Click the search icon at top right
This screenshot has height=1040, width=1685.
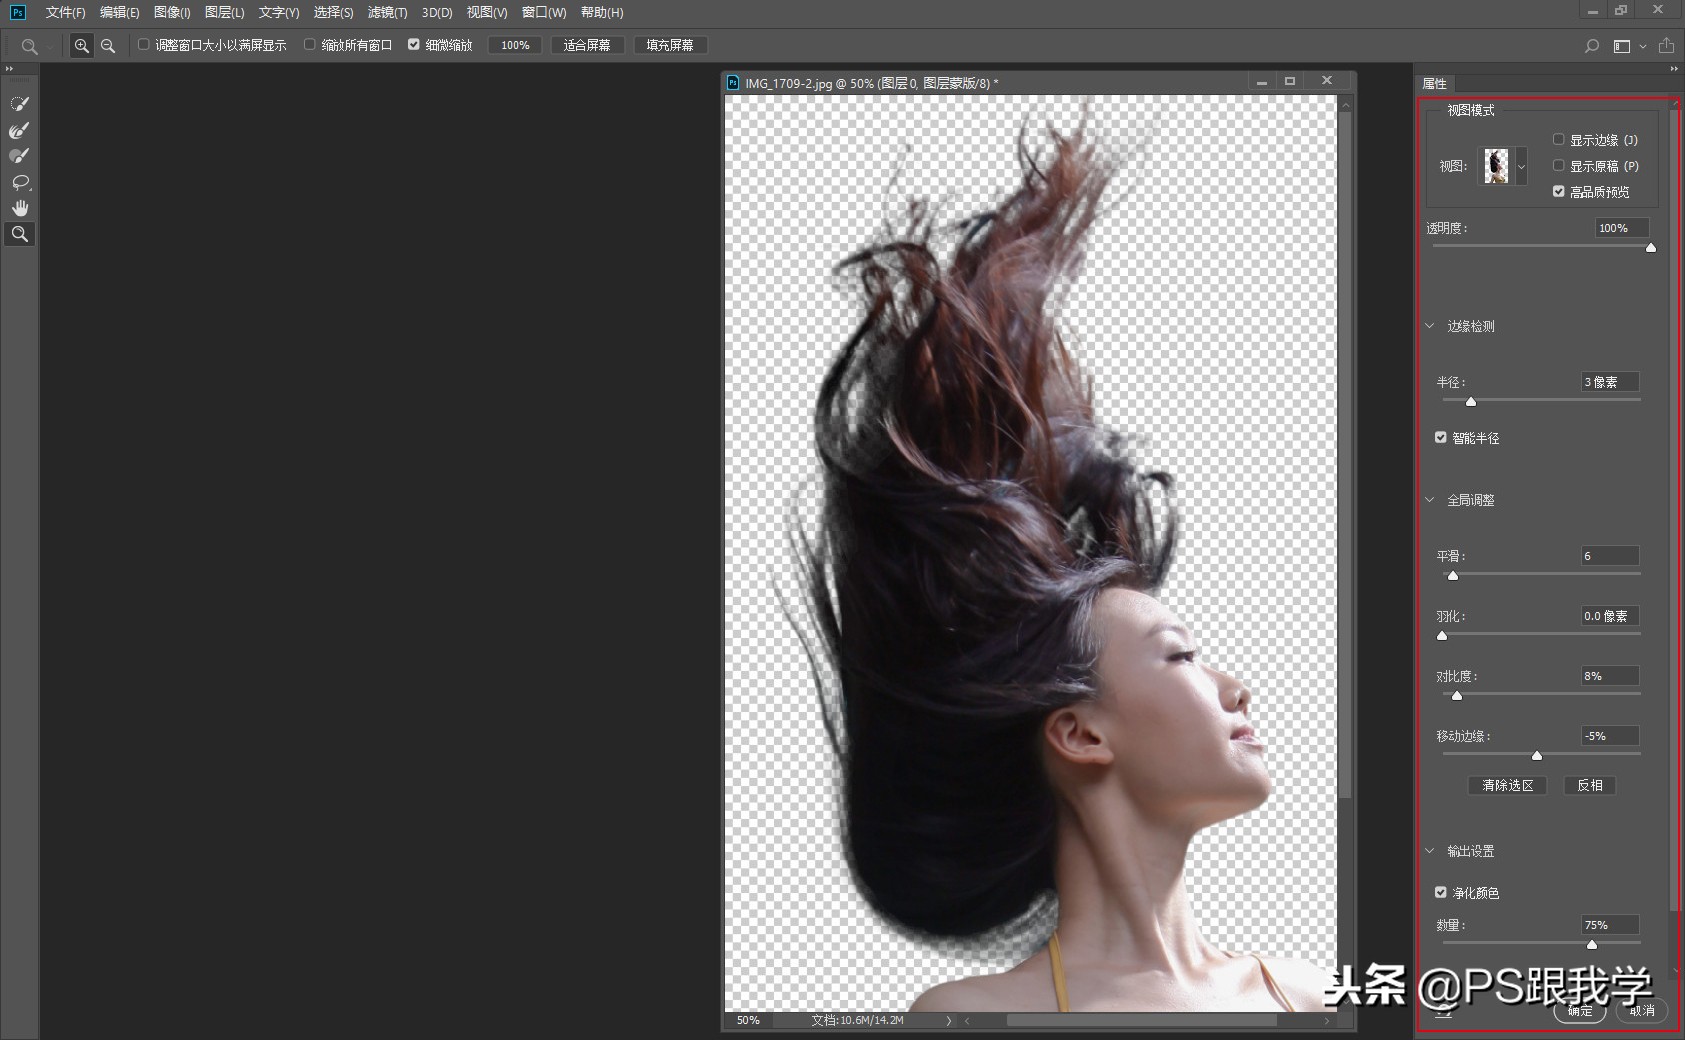click(x=1590, y=45)
